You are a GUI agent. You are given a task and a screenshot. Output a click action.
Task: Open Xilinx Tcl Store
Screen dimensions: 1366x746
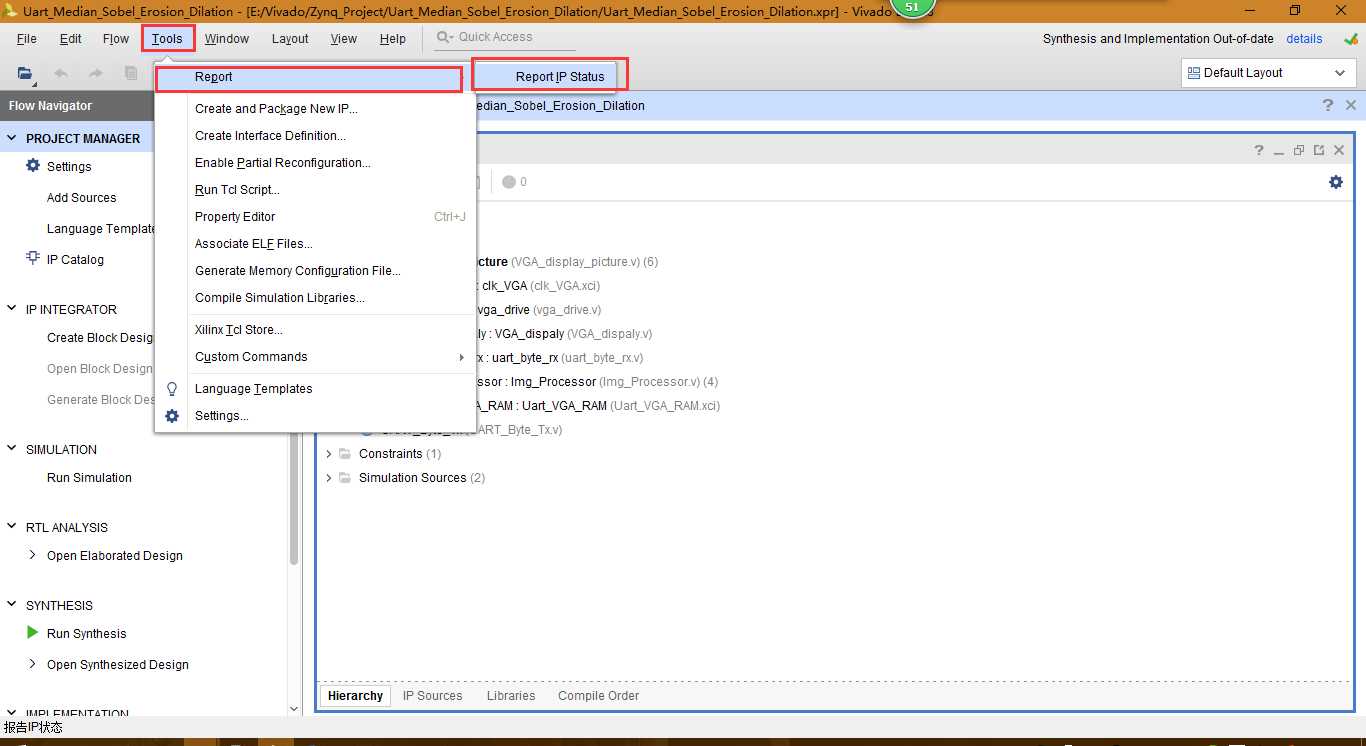click(x=315, y=330)
